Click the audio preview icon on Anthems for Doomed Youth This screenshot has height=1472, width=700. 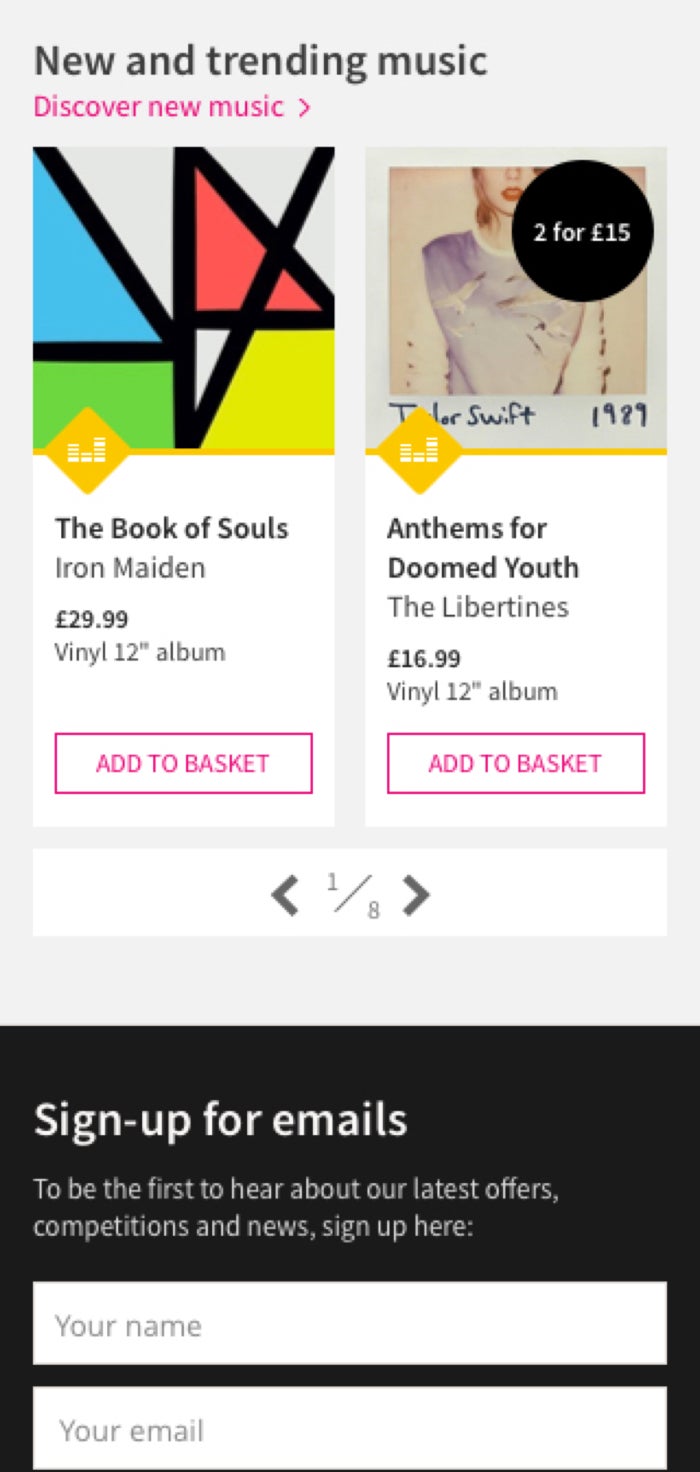pyautogui.click(x=419, y=452)
